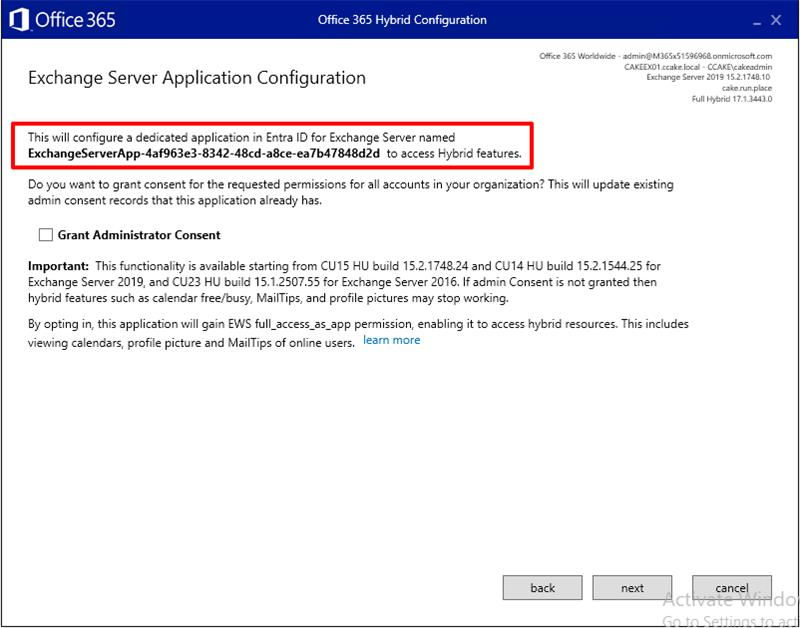Click the 'Do you want to grant consent' paragraph
The width and height of the screenshot is (800, 628).
coord(351,192)
